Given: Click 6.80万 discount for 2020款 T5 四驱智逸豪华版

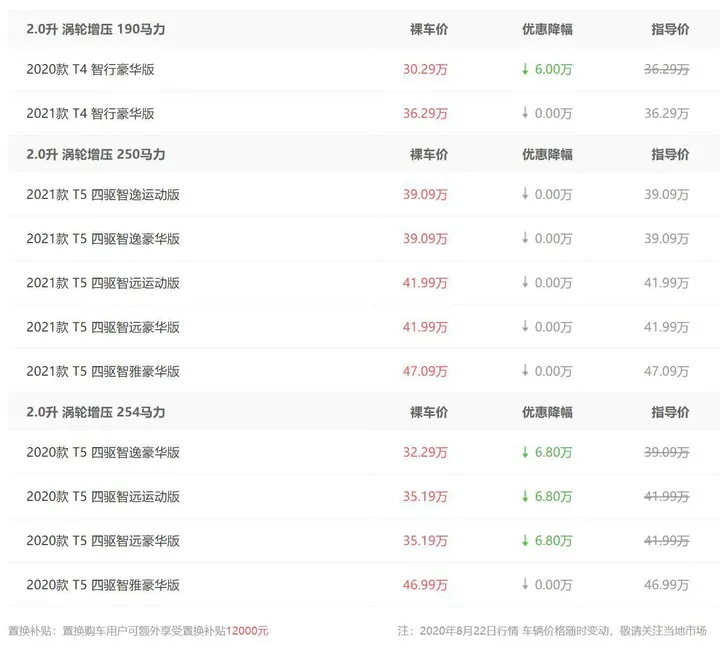Looking at the screenshot, I should tap(553, 452).
